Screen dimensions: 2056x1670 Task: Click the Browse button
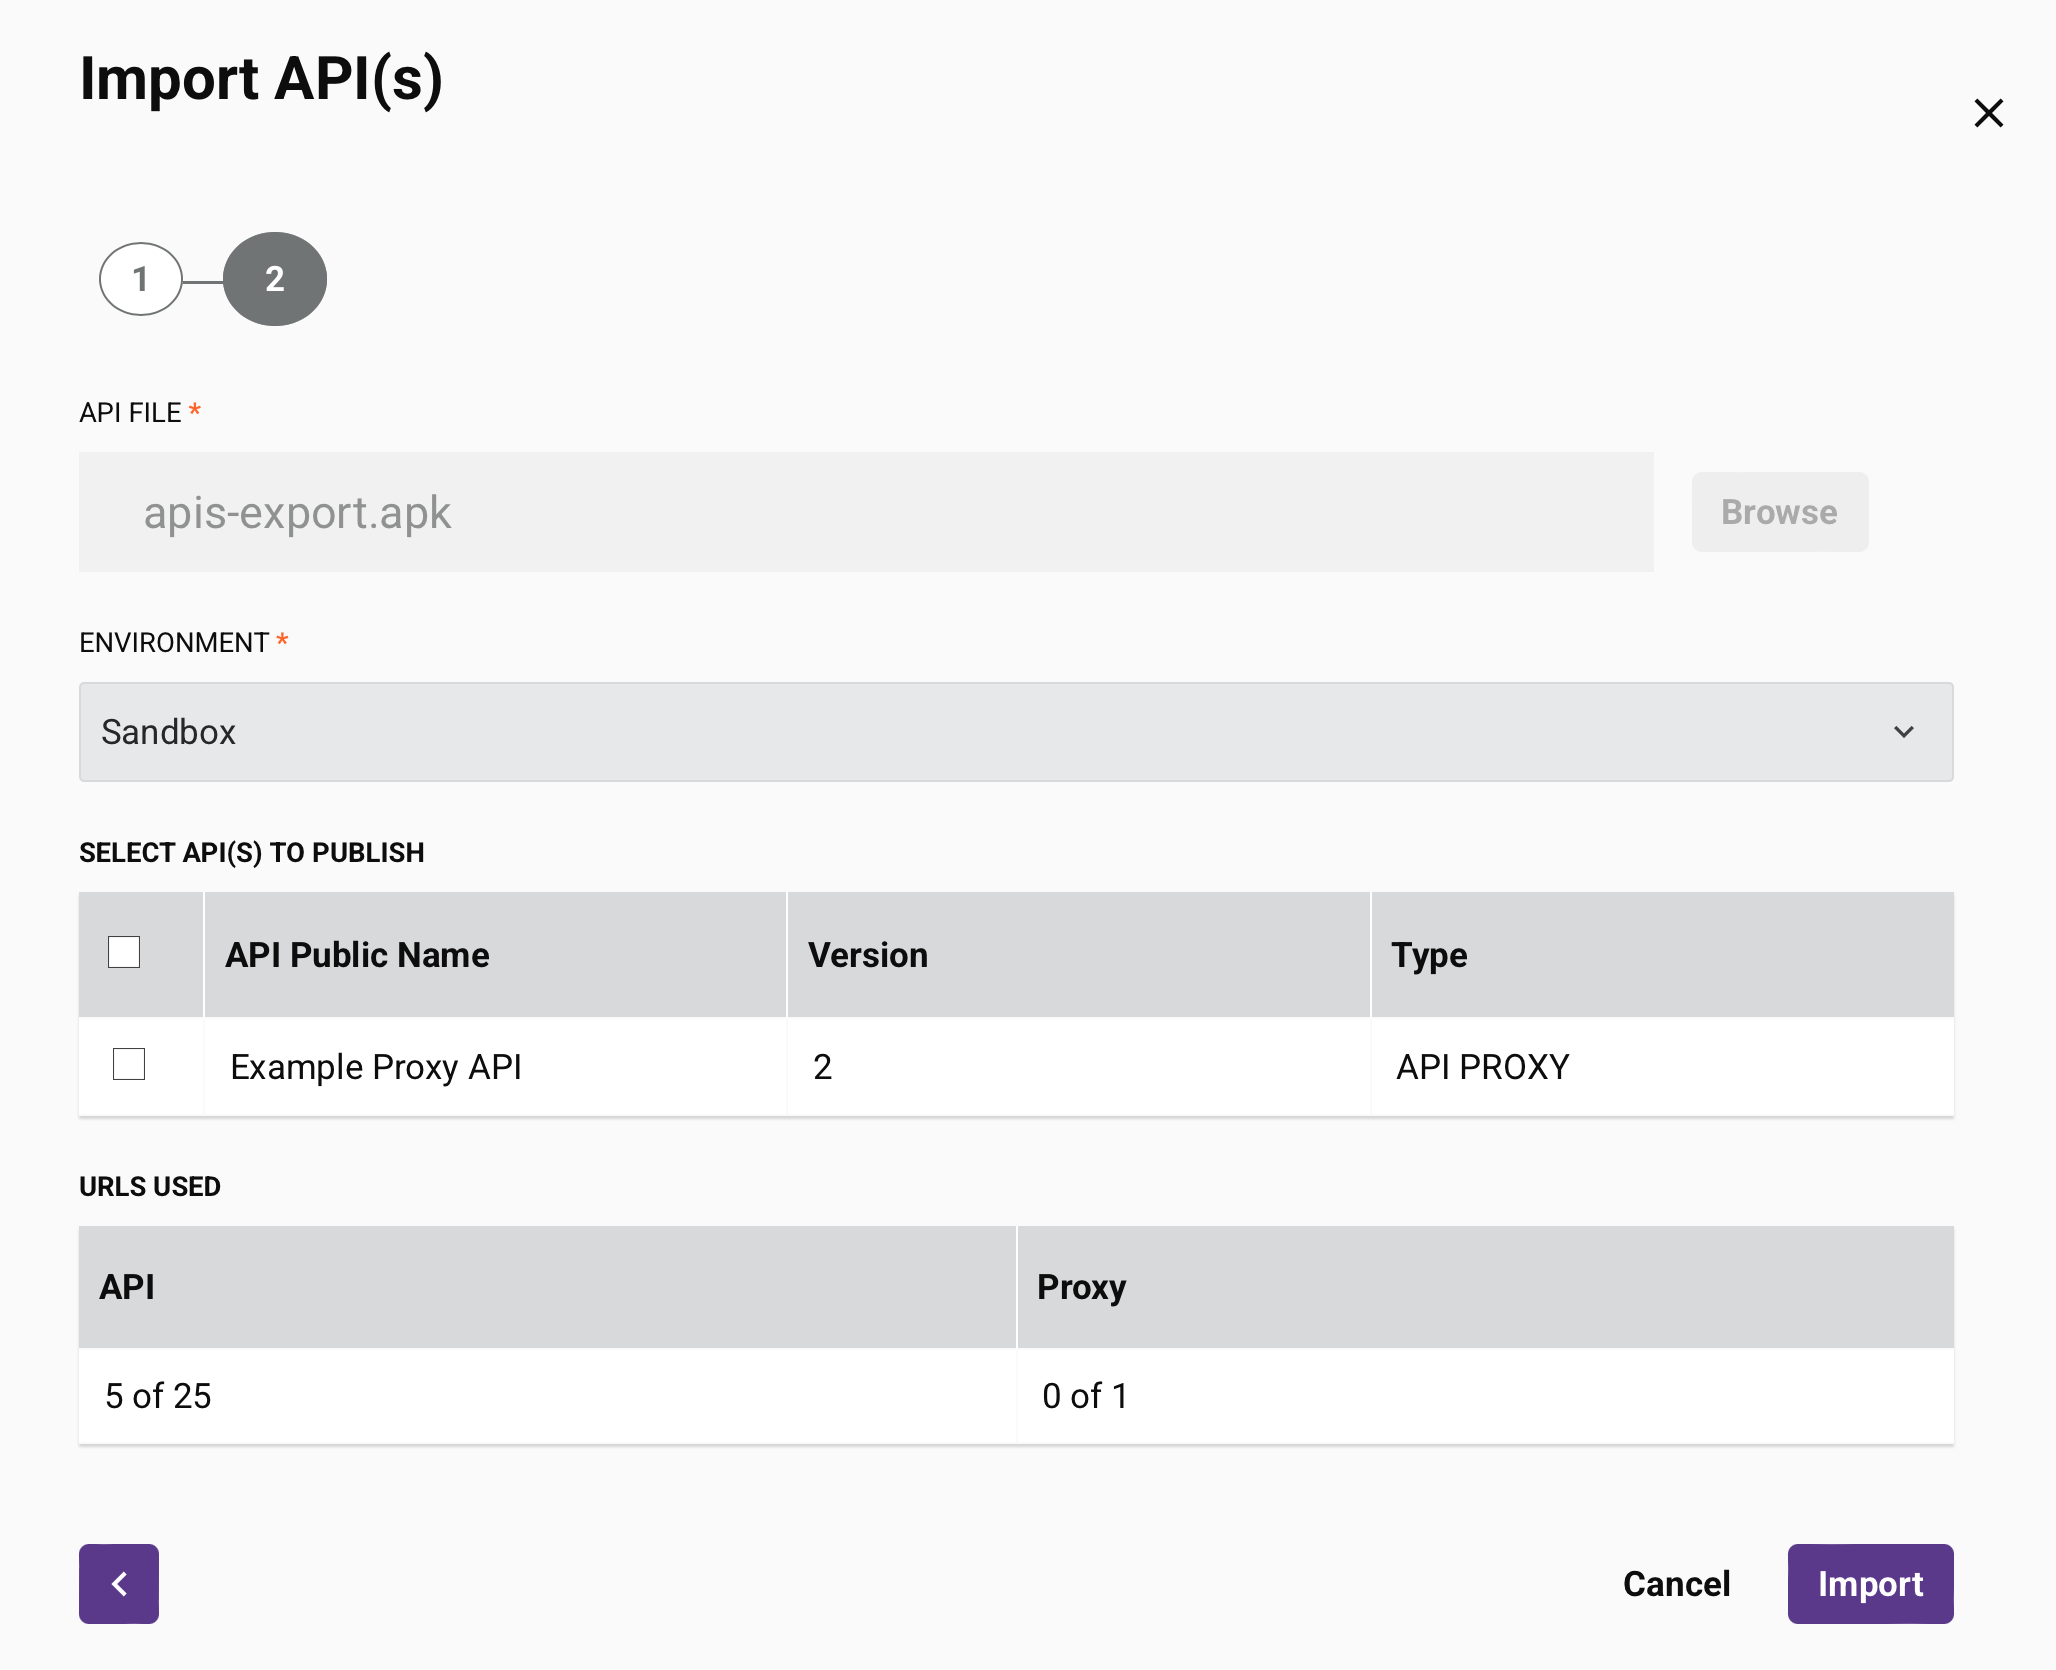click(1779, 512)
